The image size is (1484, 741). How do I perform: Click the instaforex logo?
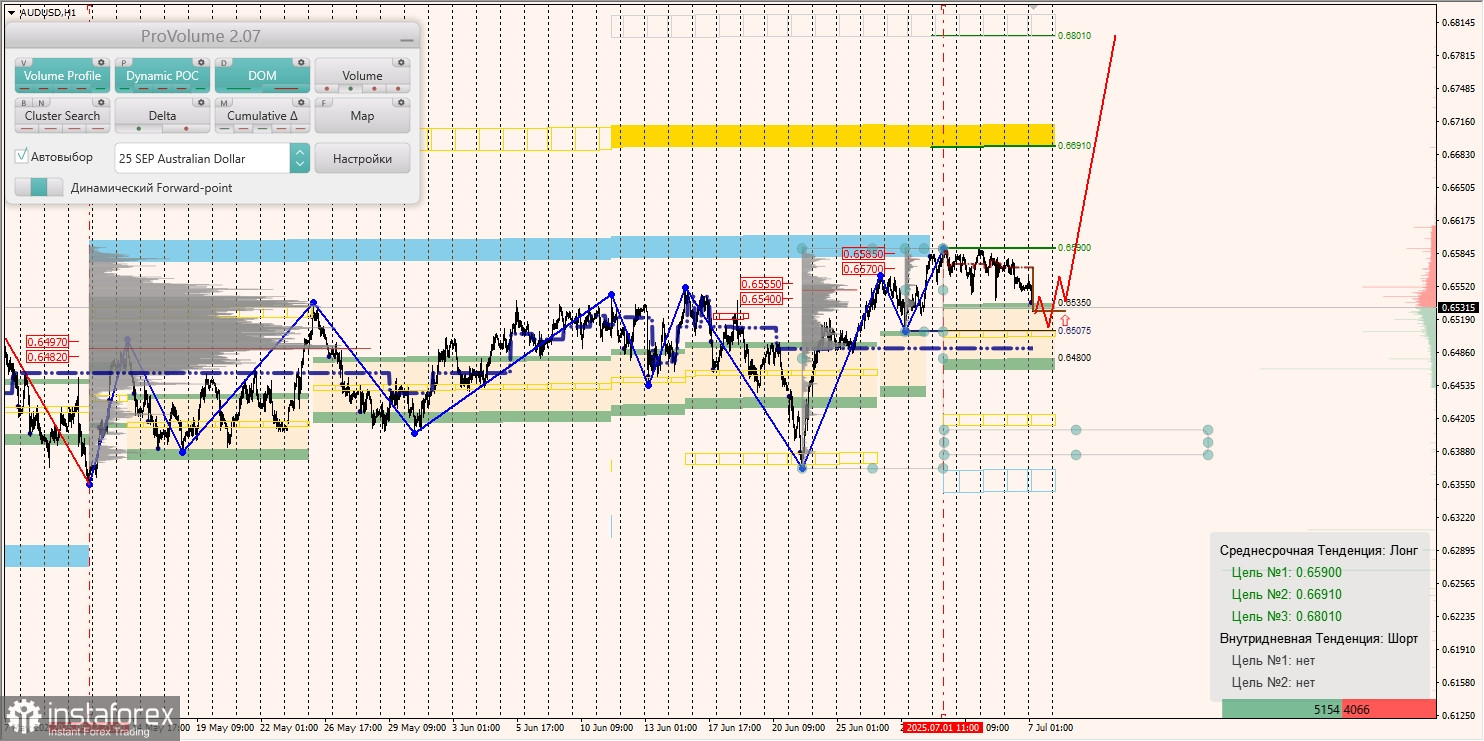pyautogui.click(x=91, y=719)
